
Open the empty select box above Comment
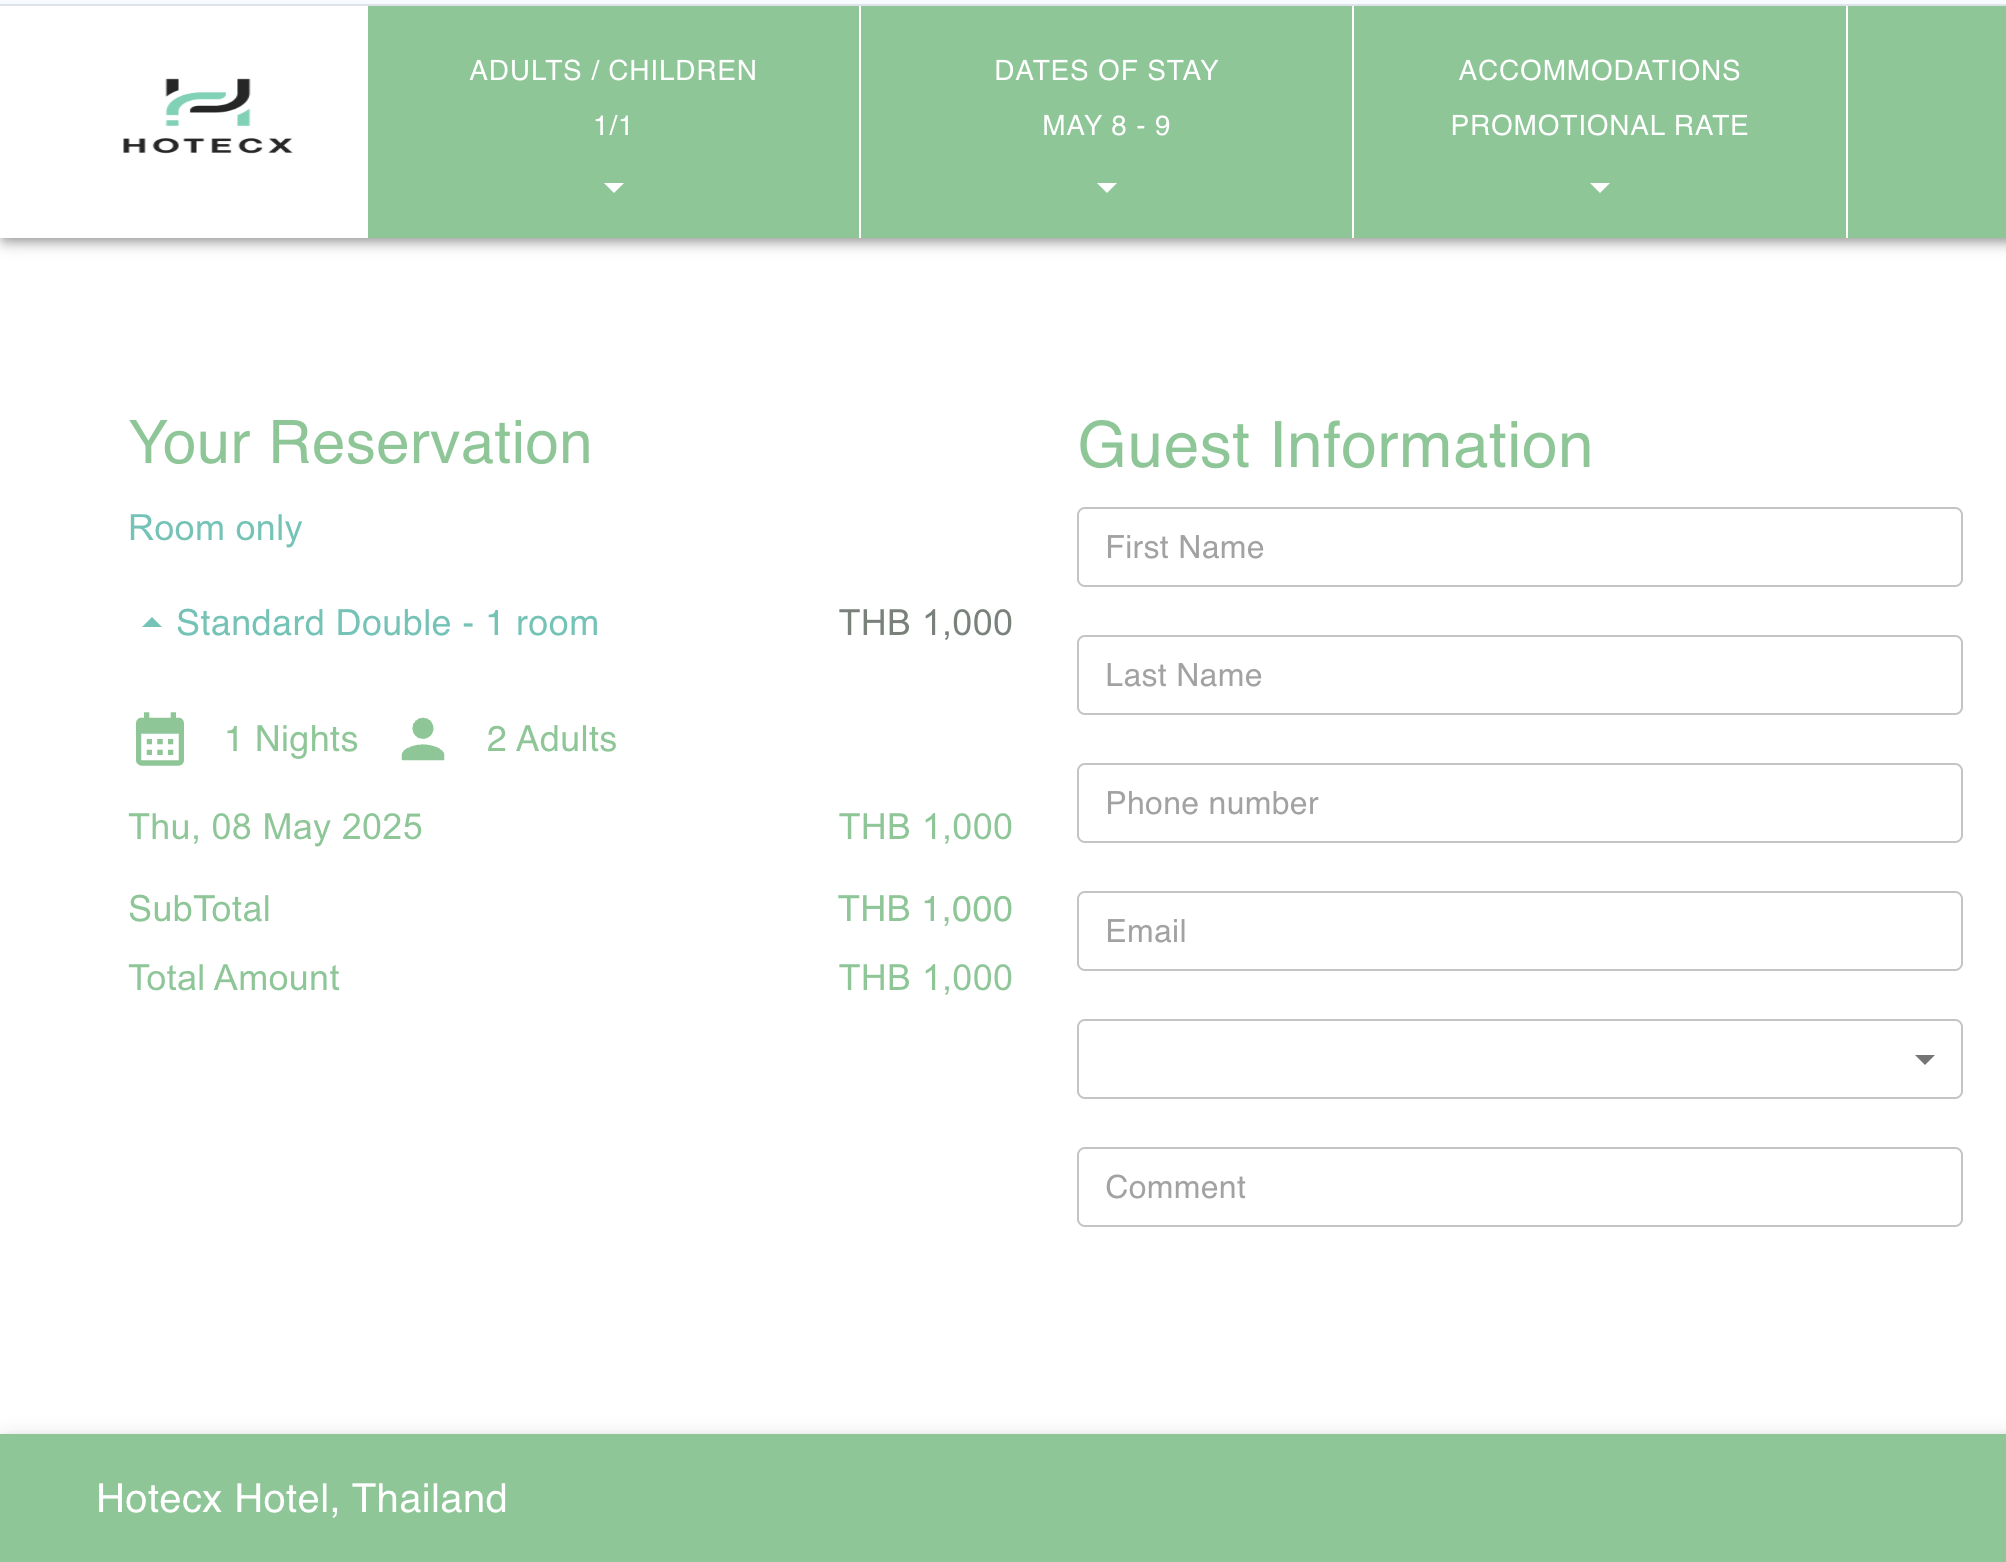1519,1059
